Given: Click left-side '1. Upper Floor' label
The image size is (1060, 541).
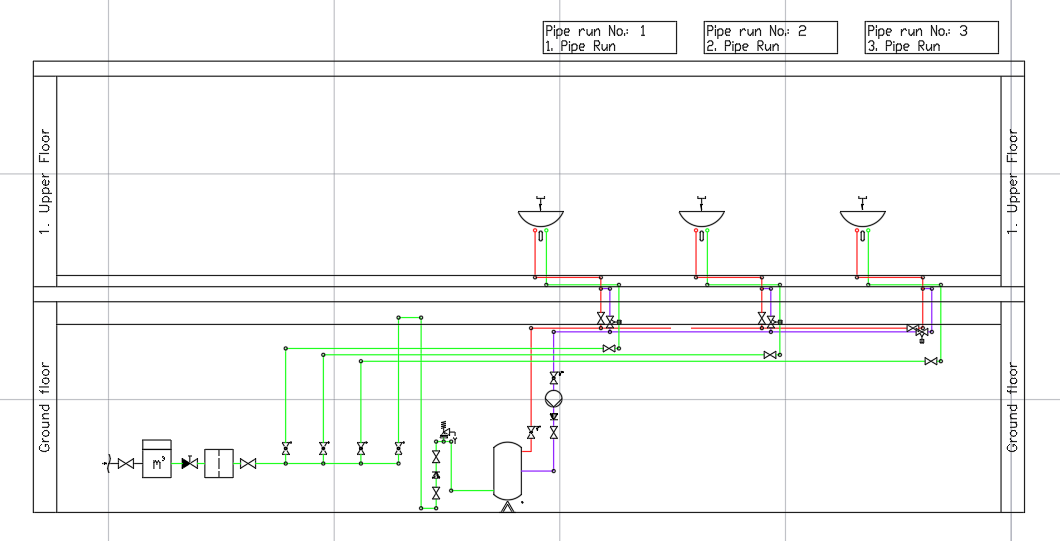Looking at the screenshot, I should [45, 181].
